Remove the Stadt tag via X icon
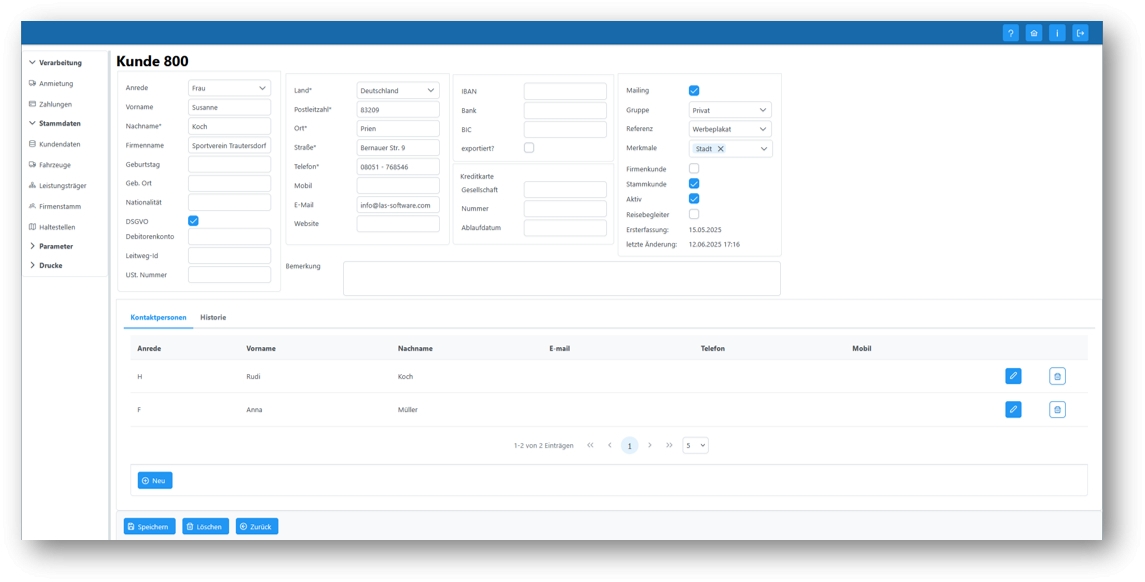 [721, 149]
